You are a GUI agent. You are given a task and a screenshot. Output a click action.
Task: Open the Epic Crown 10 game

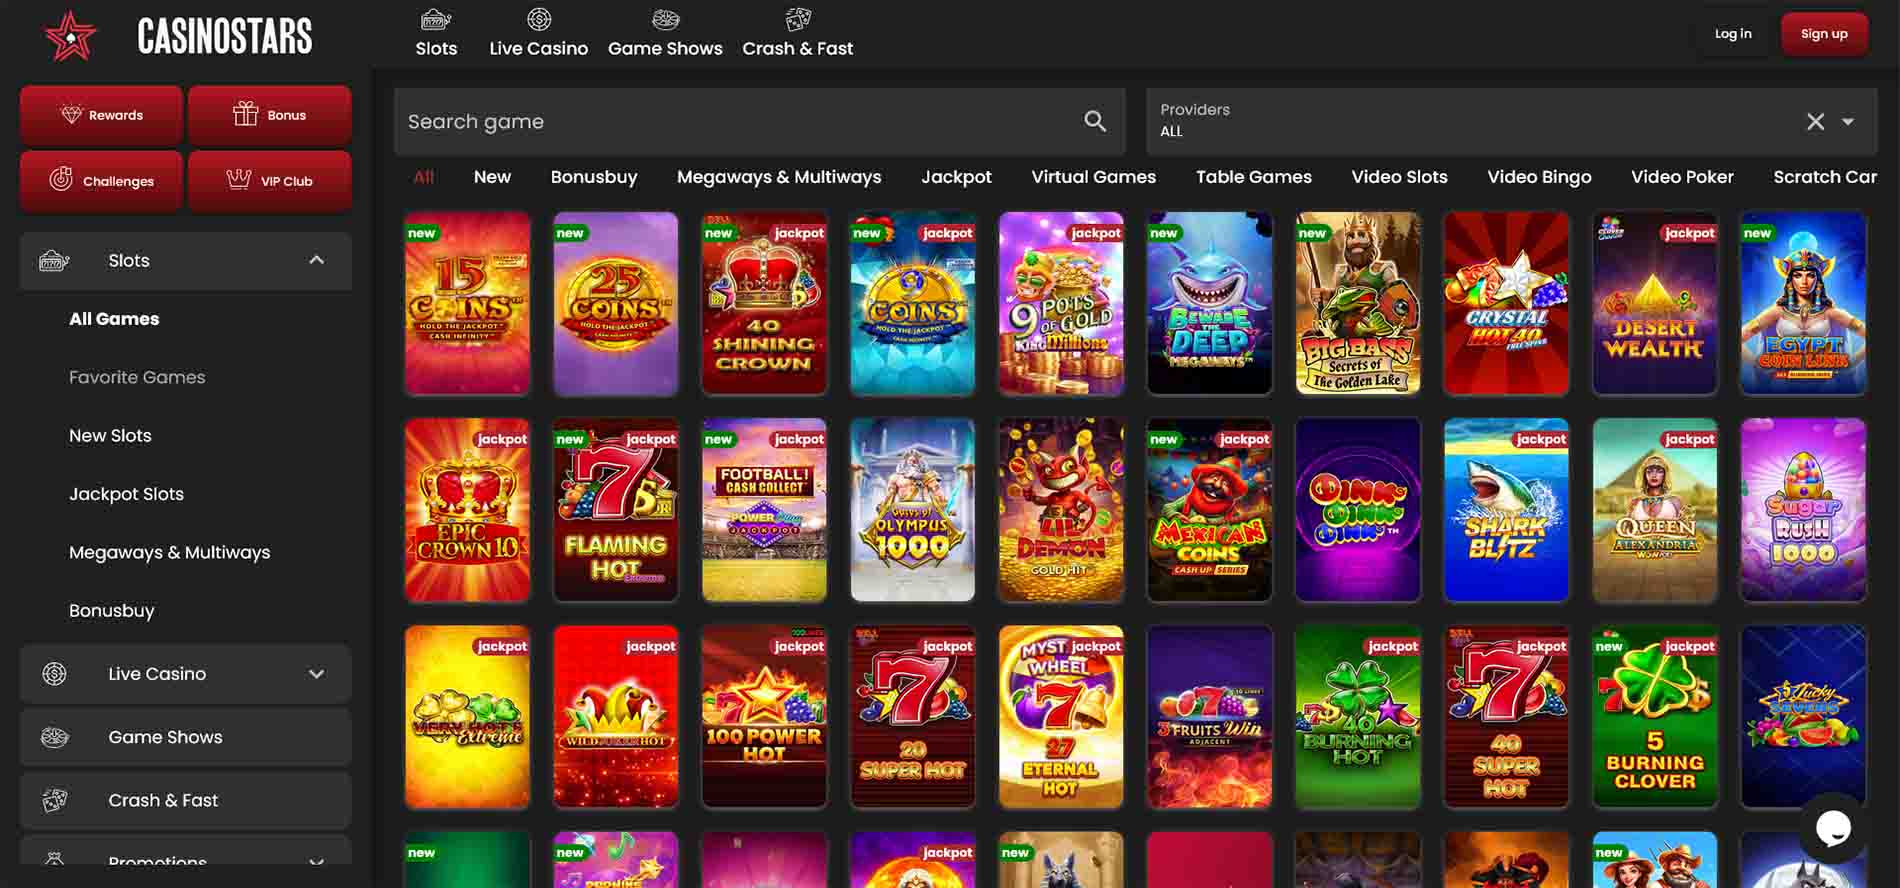pyautogui.click(x=467, y=510)
